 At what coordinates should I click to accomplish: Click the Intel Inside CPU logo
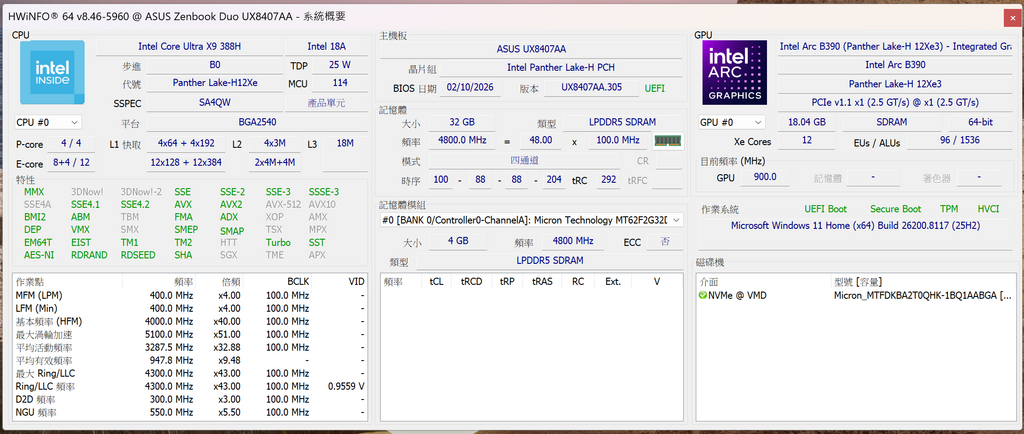tap(52, 72)
